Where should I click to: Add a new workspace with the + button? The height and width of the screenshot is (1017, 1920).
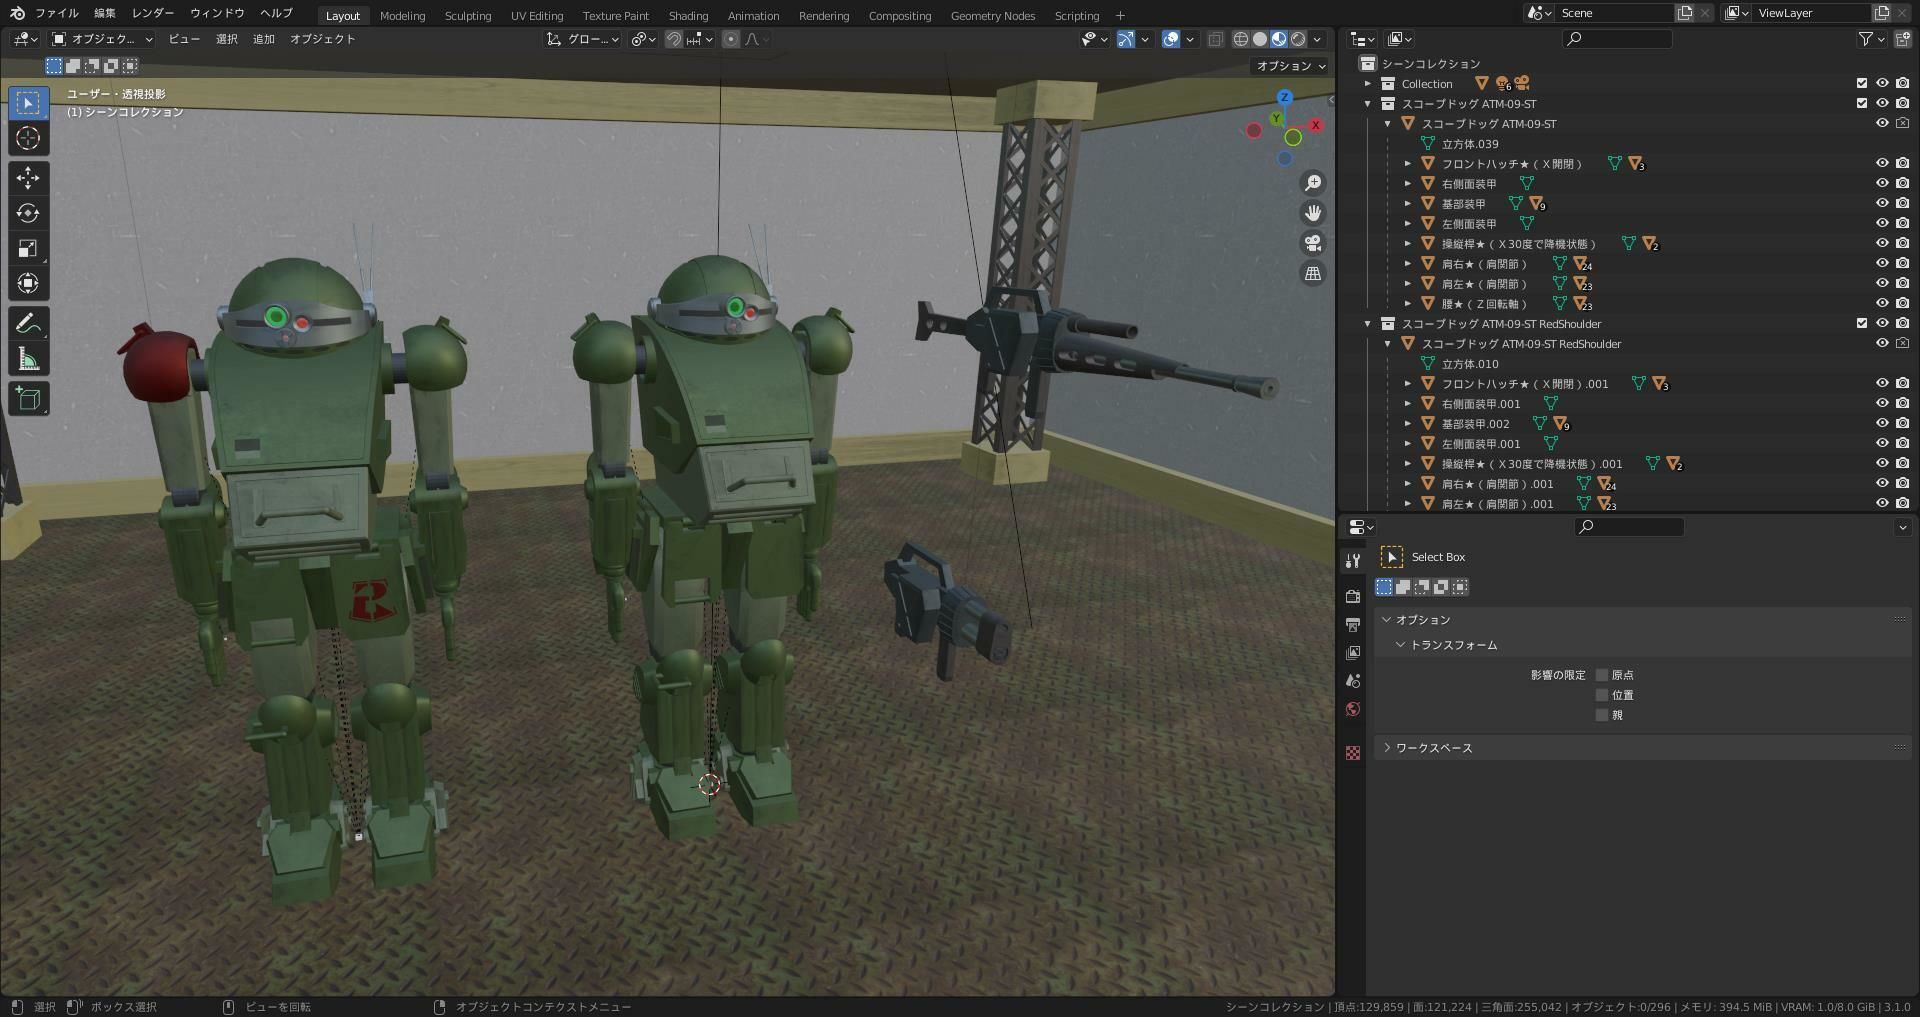pos(1119,15)
